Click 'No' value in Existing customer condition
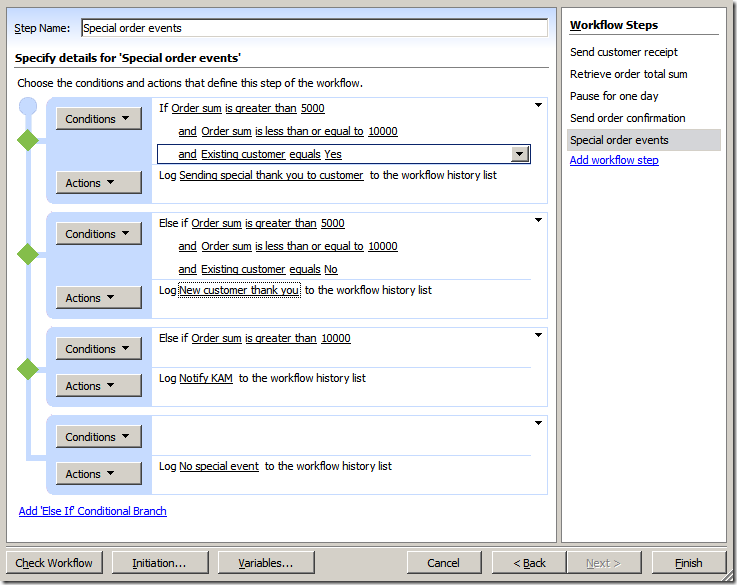Screen dimensions: 737x585 coord(331,269)
